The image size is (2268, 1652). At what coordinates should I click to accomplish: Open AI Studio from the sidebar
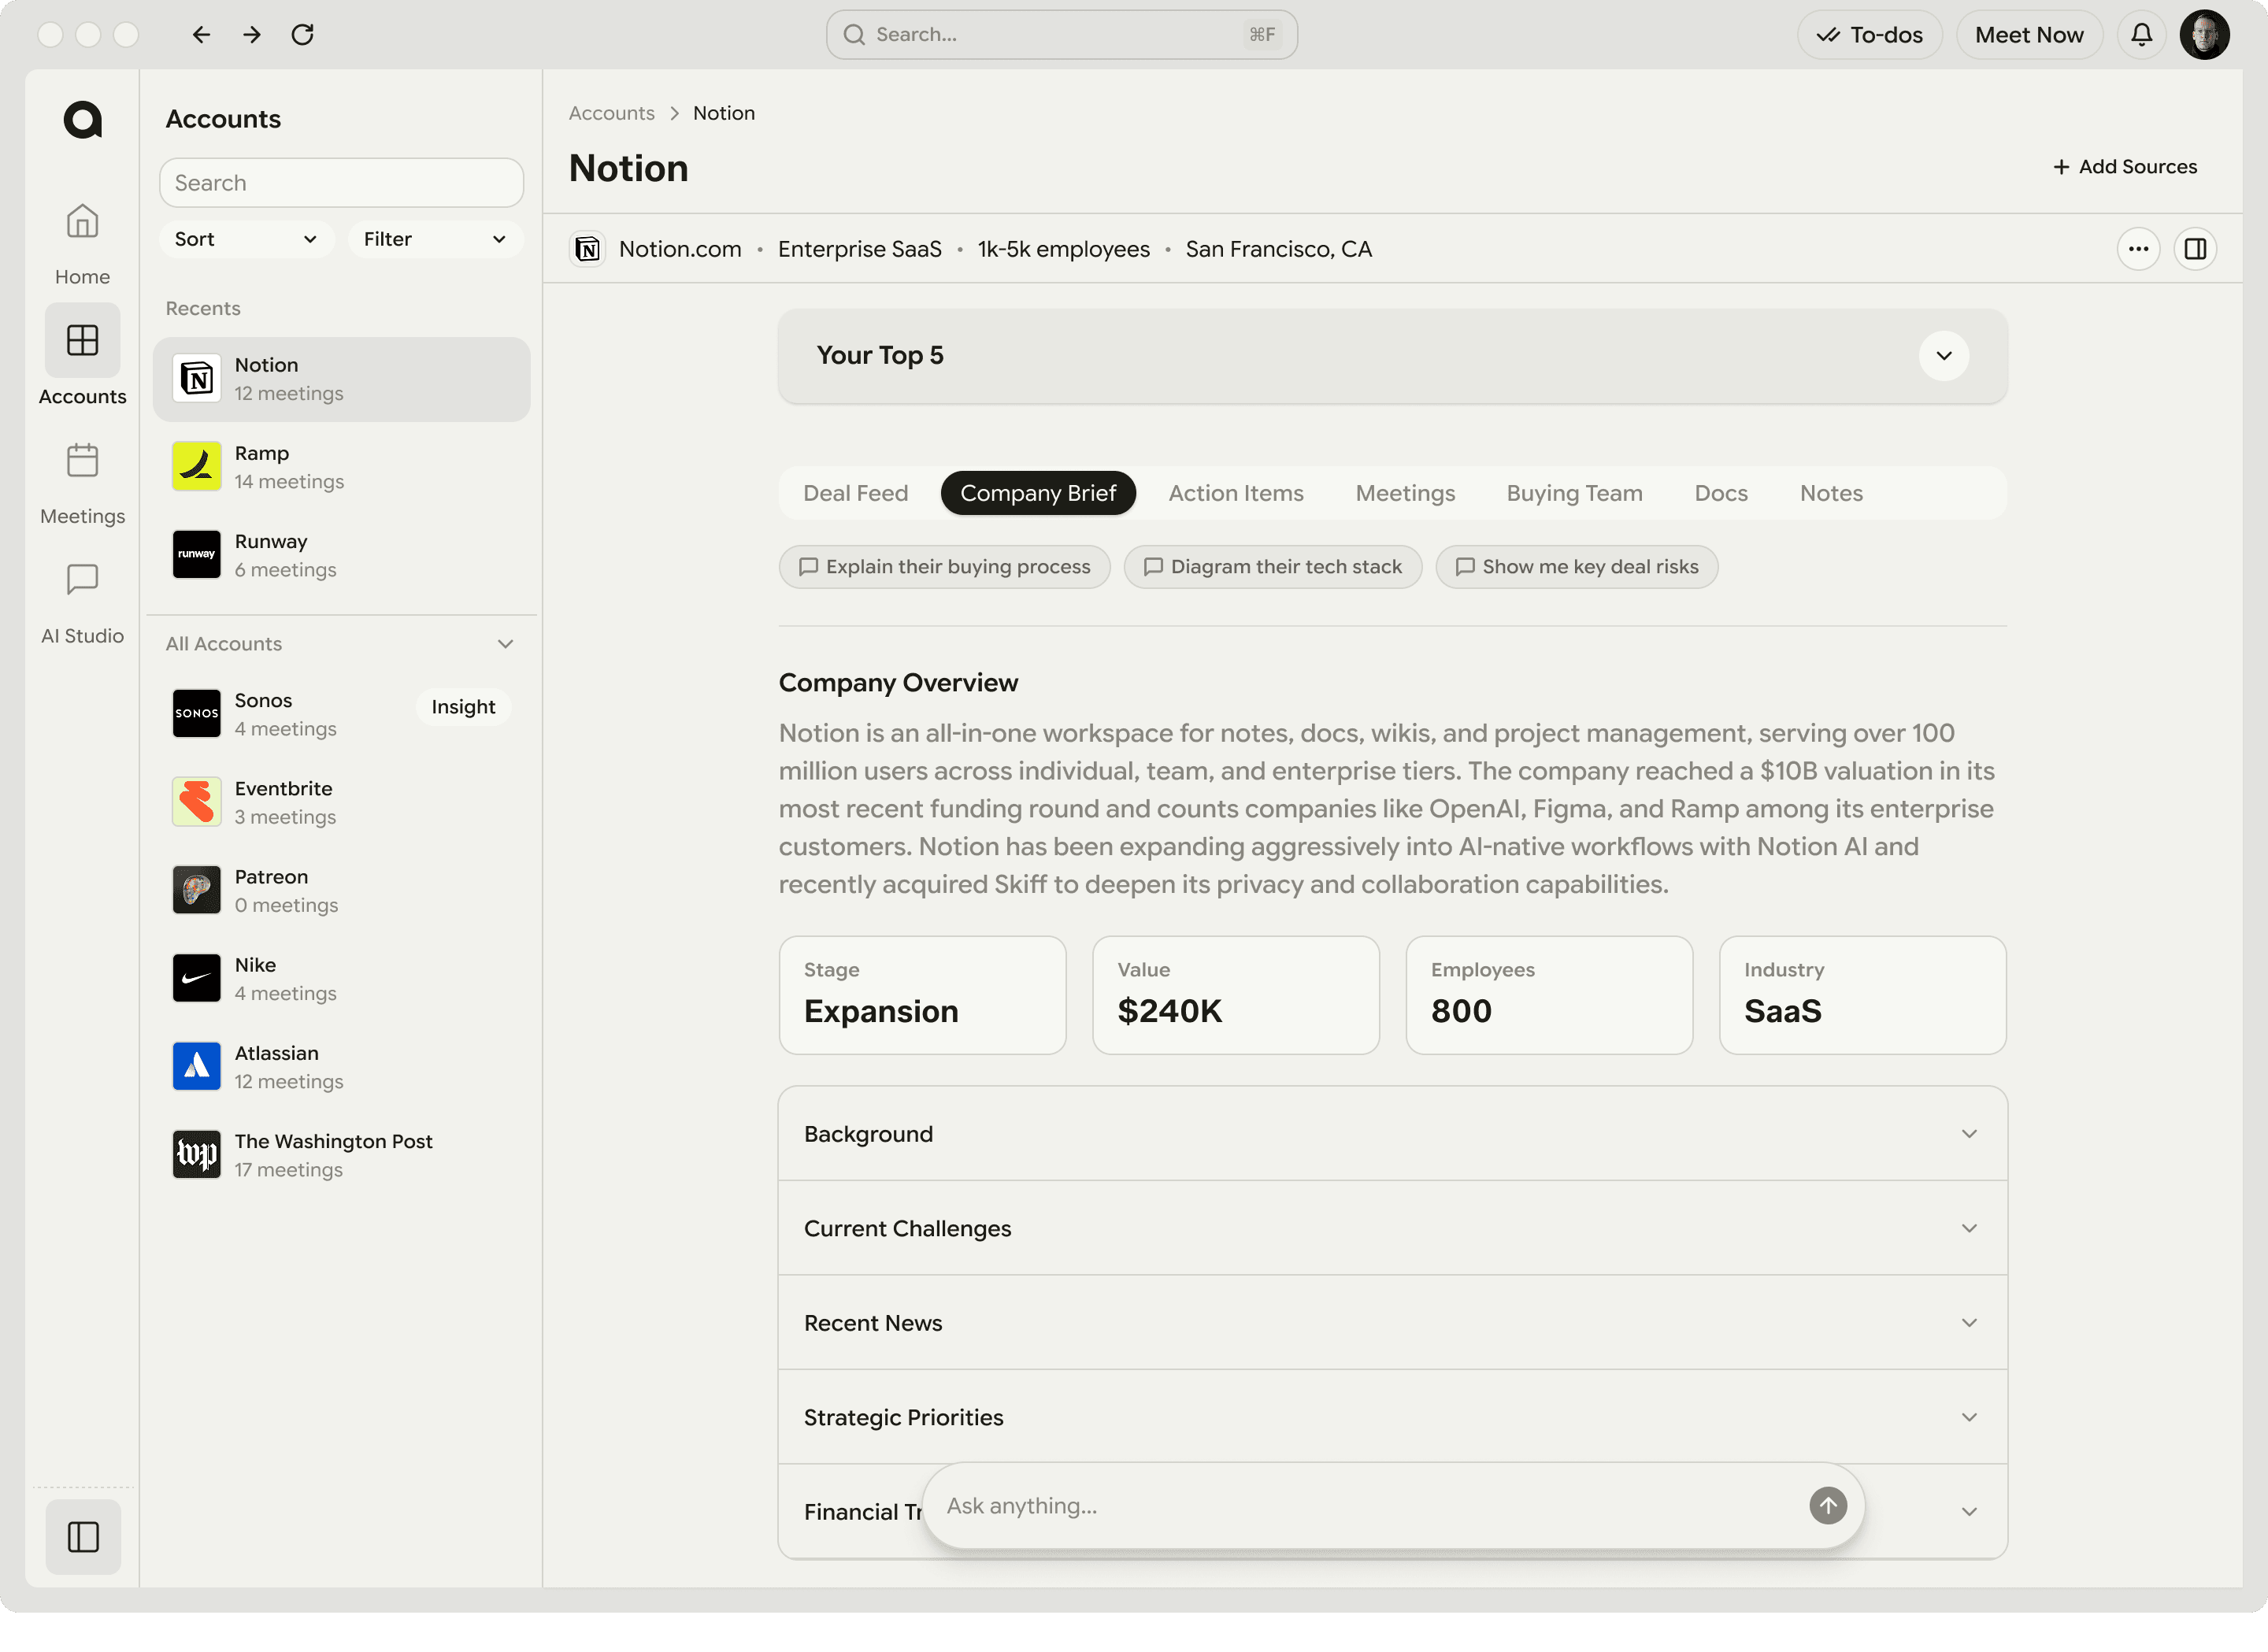coord(82,581)
